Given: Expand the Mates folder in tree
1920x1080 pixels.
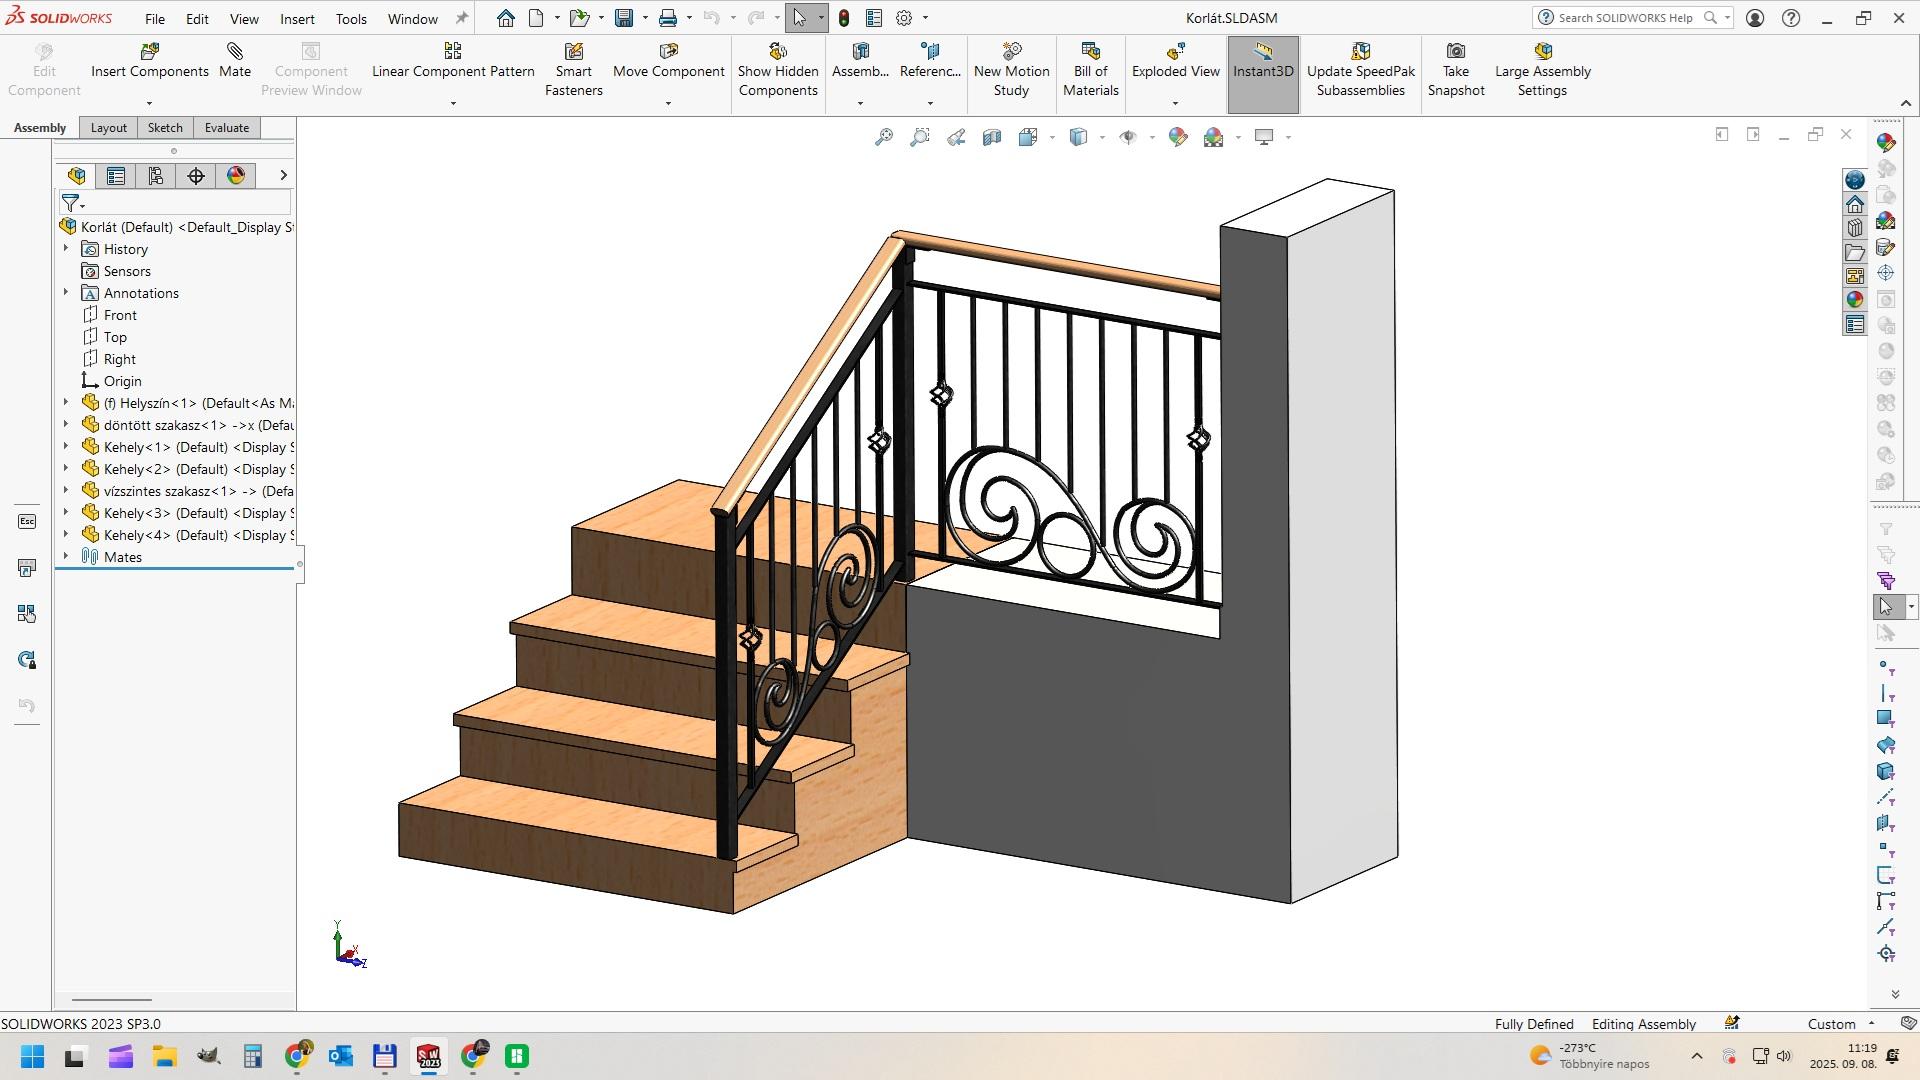Looking at the screenshot, I should pos(66,557).
